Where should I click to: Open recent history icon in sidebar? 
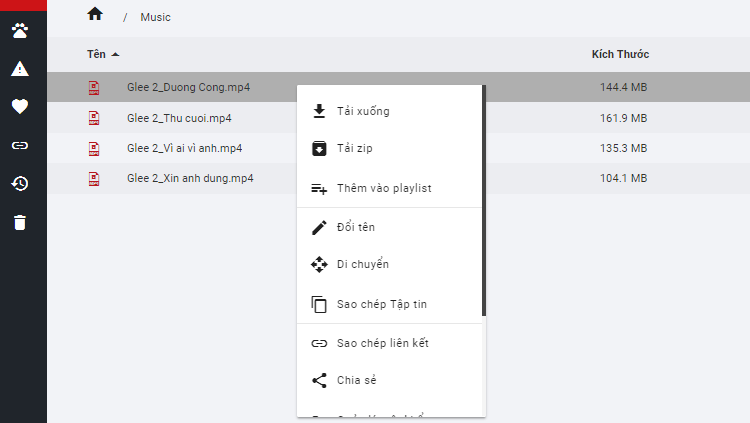click(20, 184)
